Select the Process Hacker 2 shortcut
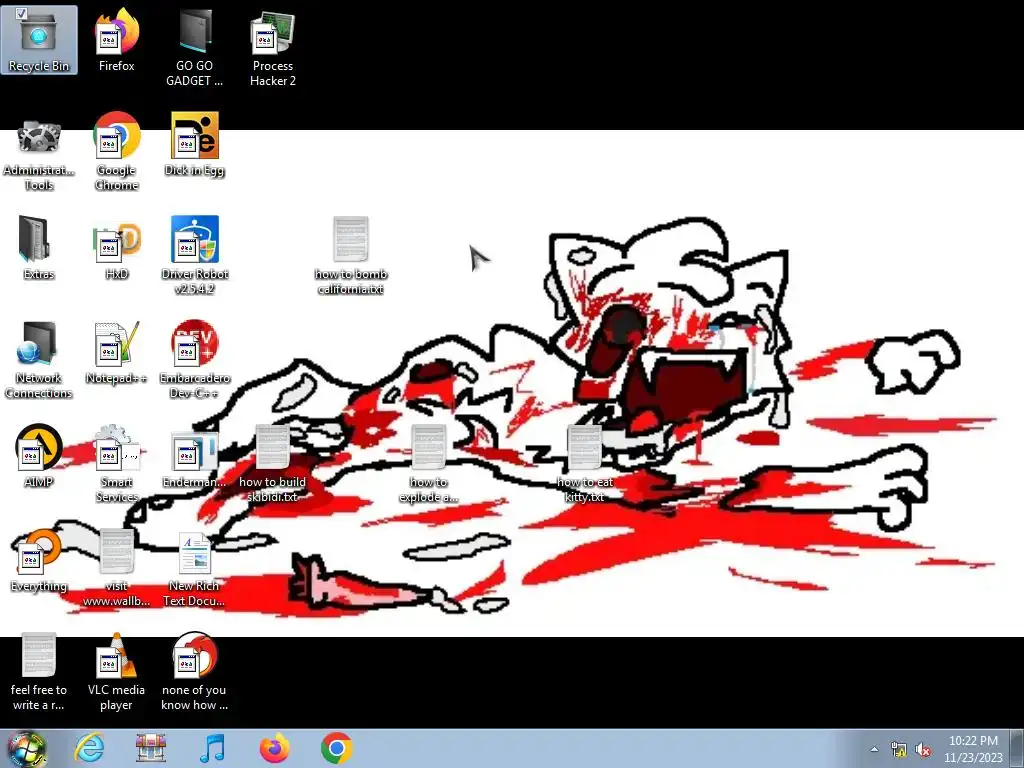The width and height of the screenshot is (1024, 768). [x=272, y=47]
